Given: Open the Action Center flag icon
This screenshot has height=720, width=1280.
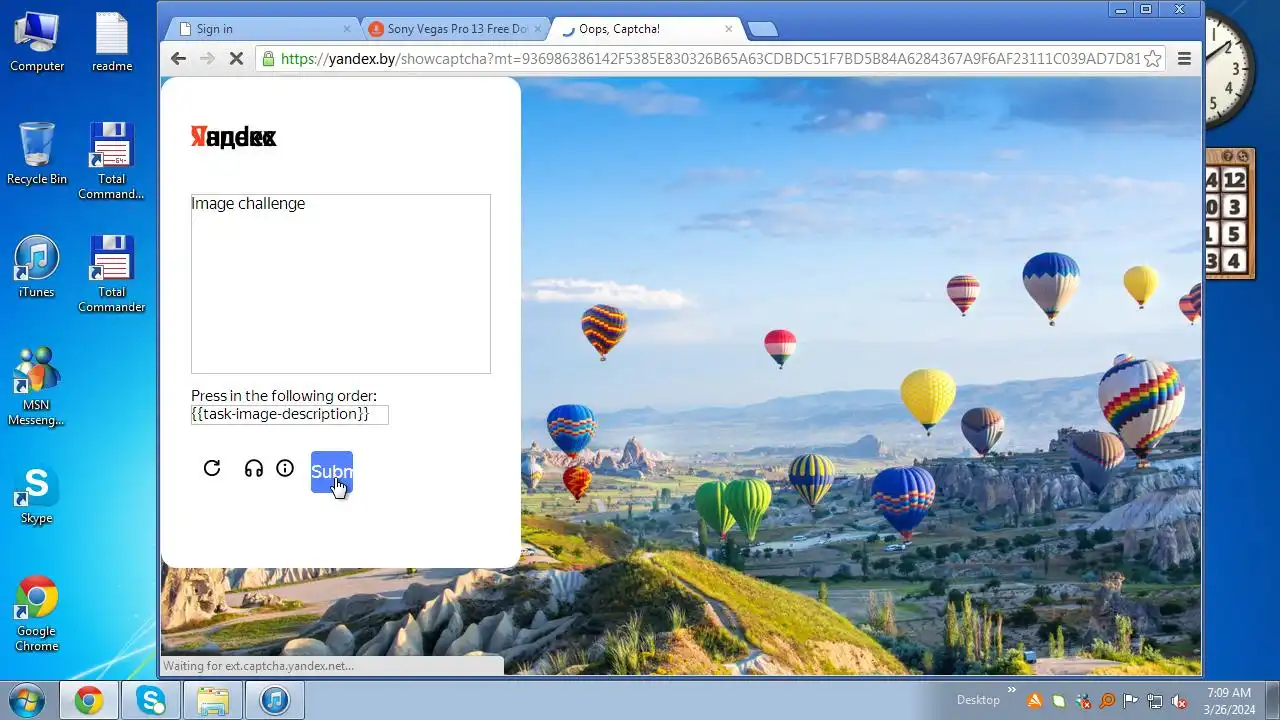Looking at the screenshot, I should click(1131, 700).
